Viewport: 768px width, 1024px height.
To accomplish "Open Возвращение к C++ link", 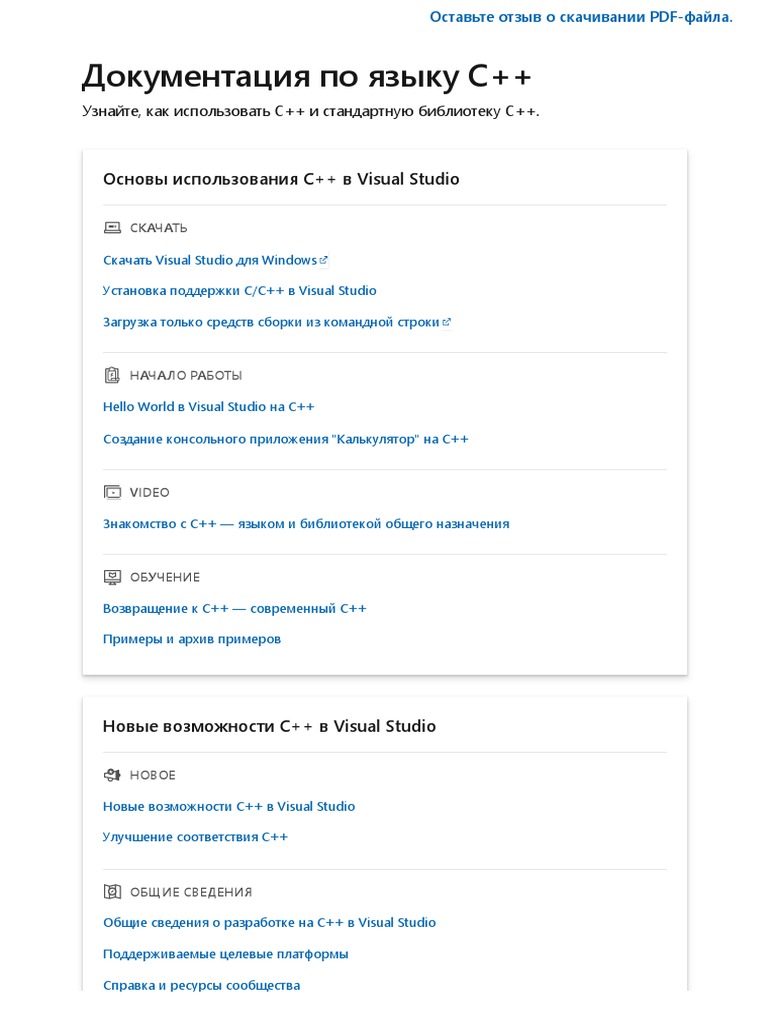I will pyautogui.click(x=234, y=608).
